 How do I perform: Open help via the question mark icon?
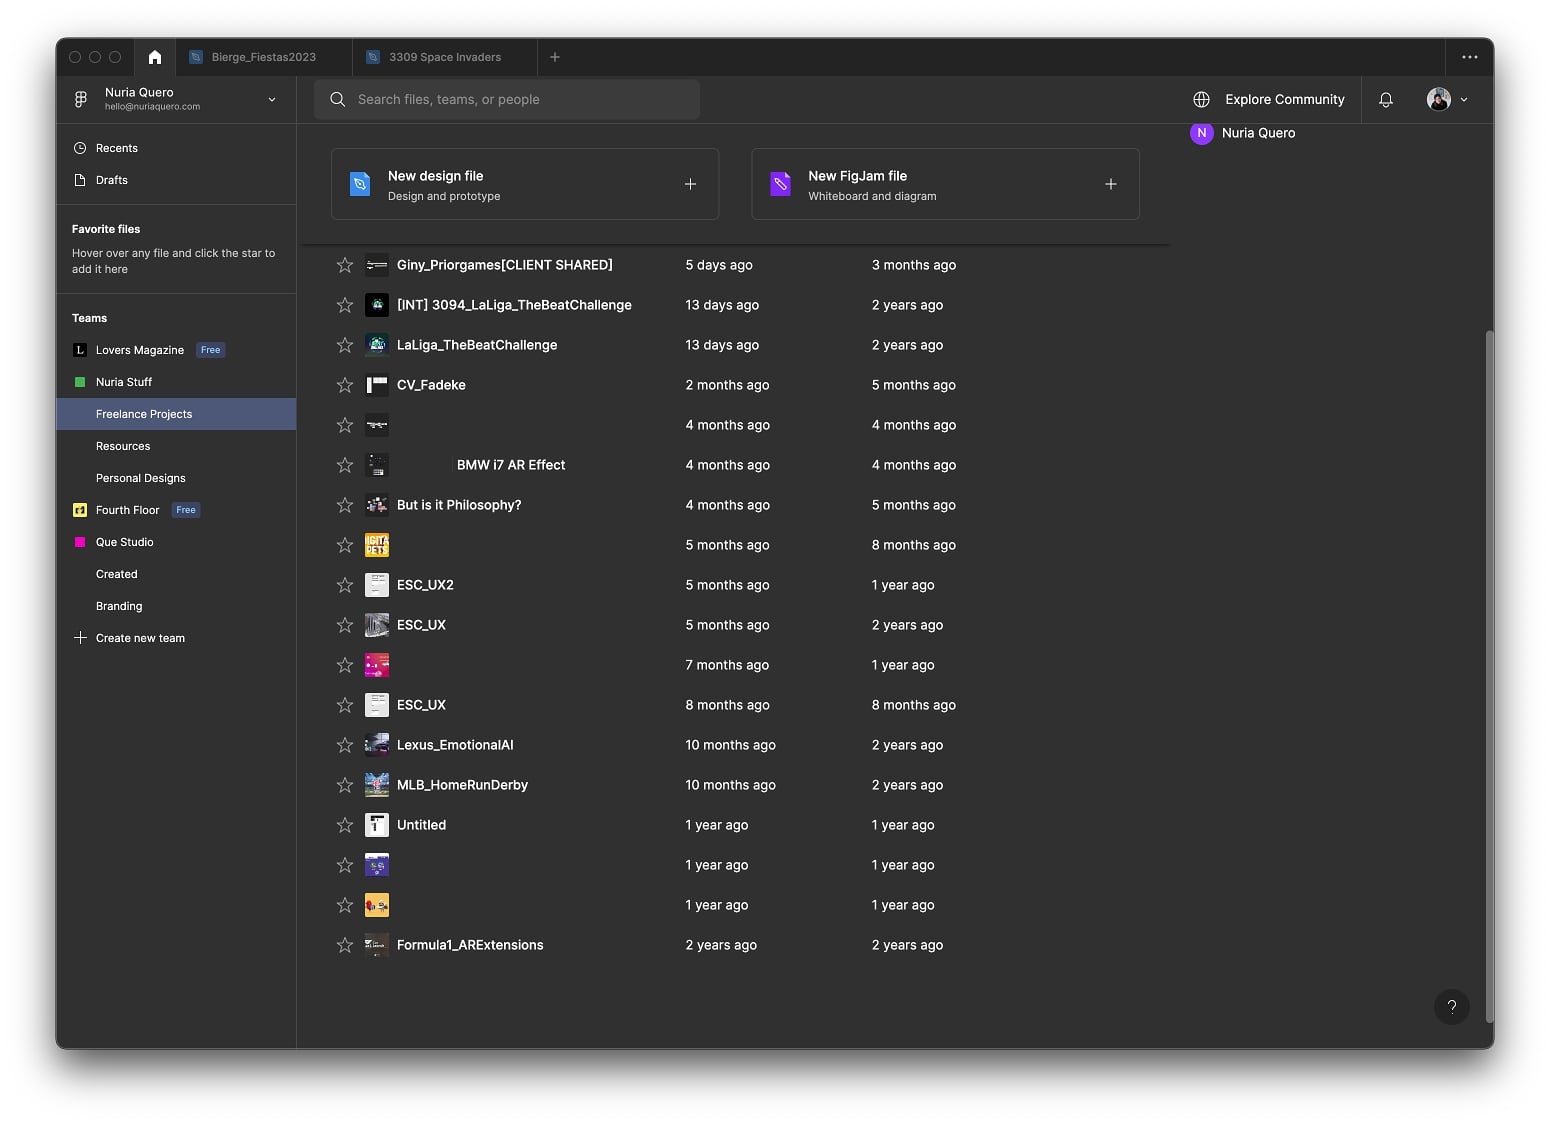click(1452, 1007)
